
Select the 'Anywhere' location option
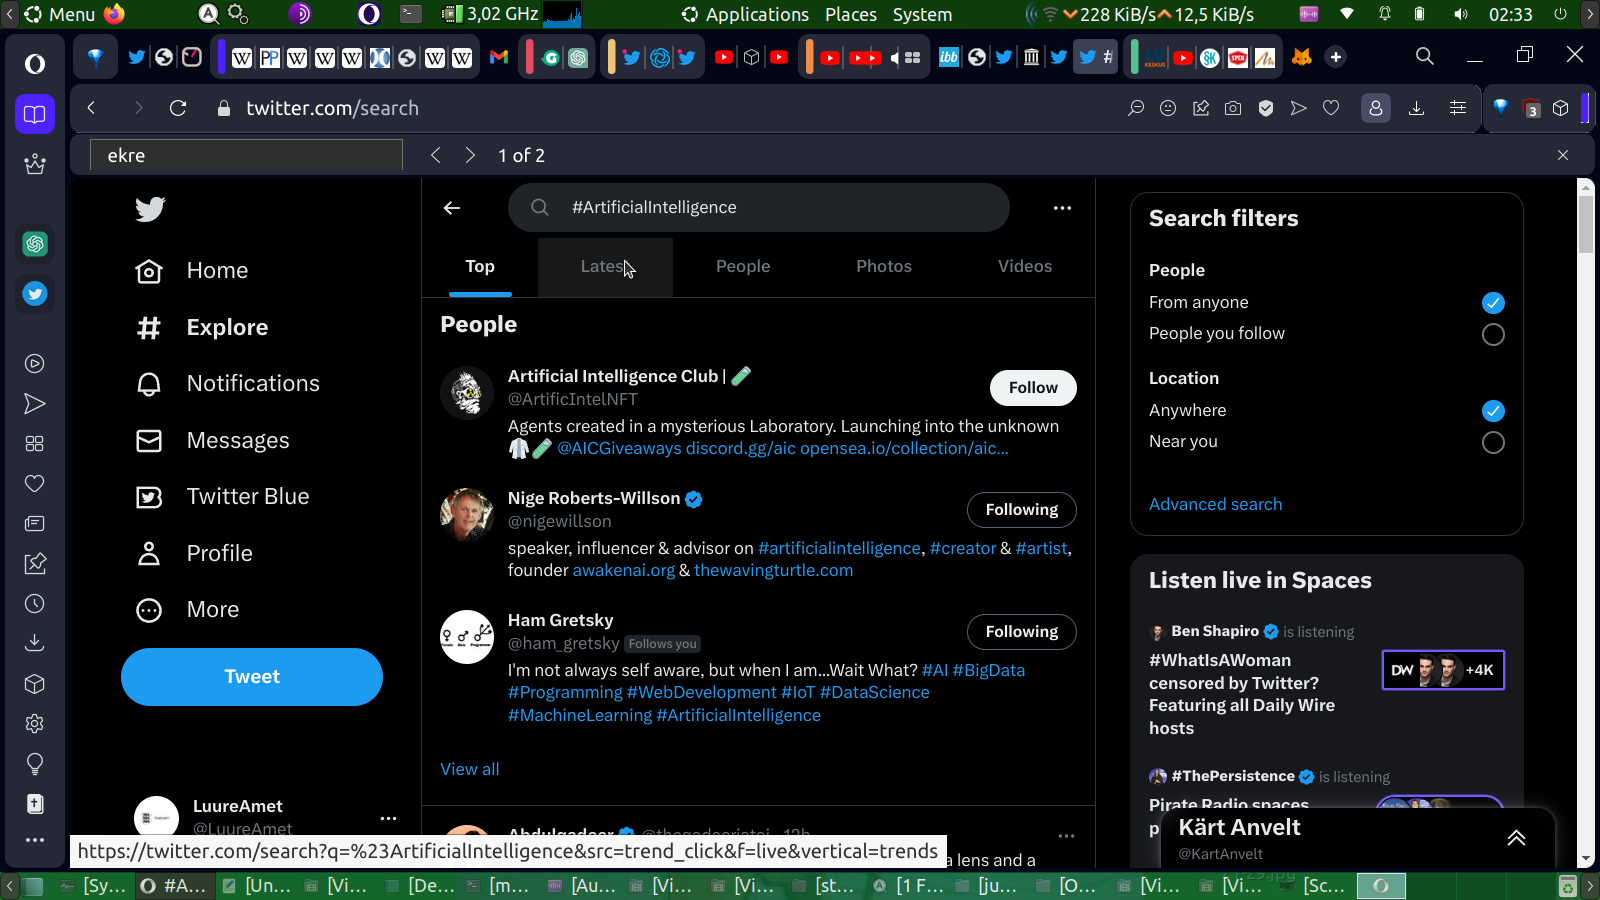pyautogui.click(x=1493, y=411)
